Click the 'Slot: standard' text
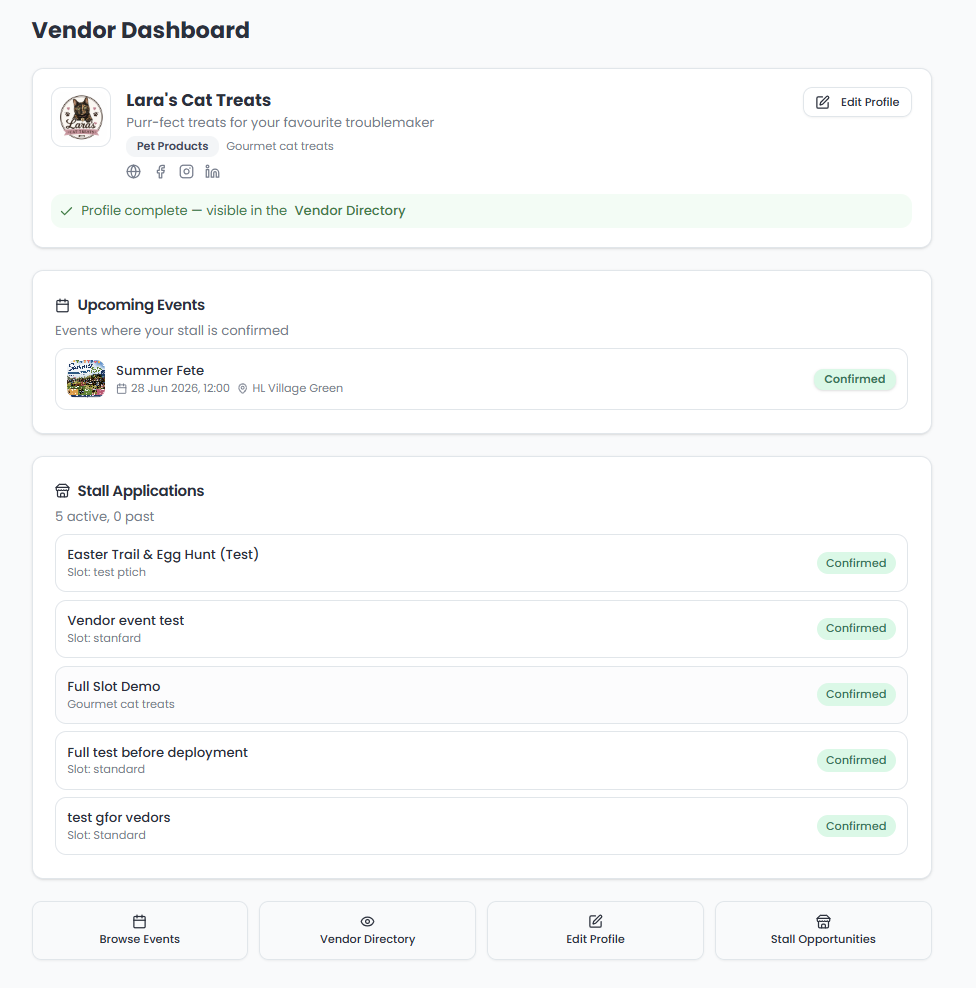This screenshot has width=976, height=988. pos(106,769)
